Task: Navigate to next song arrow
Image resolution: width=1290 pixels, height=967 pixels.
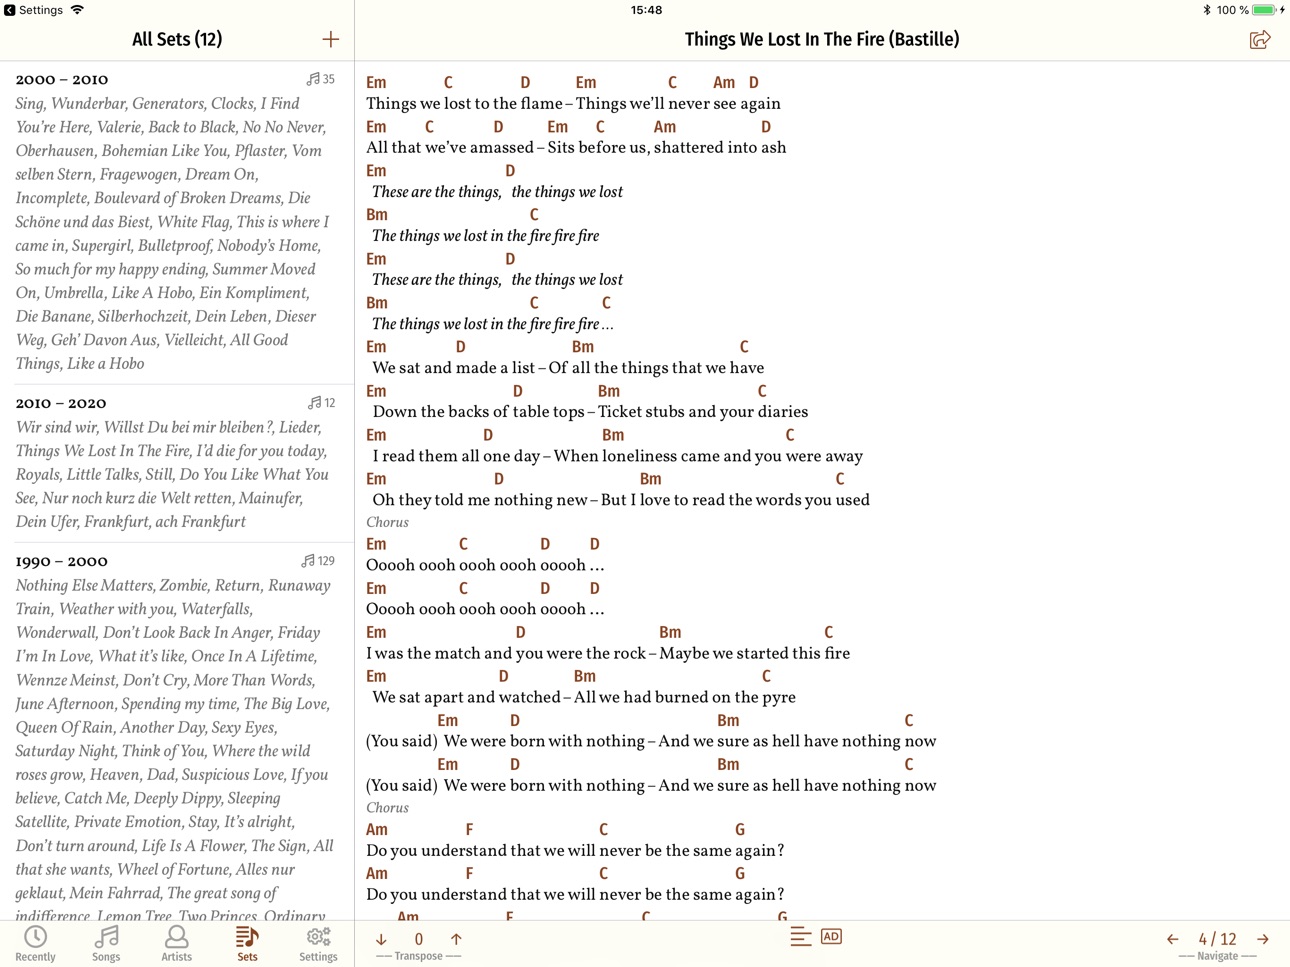Action: (x=1263, y=939)
